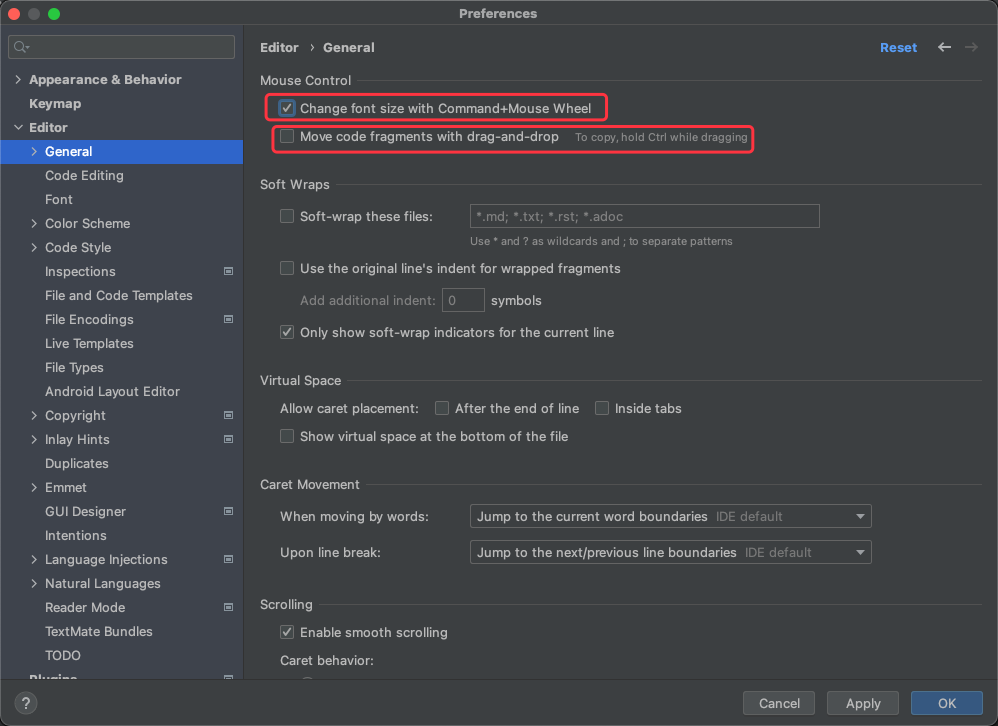Enable Move code fragments with drag-and-drop
Screen dimensions: 998x726
pos(287,136)
